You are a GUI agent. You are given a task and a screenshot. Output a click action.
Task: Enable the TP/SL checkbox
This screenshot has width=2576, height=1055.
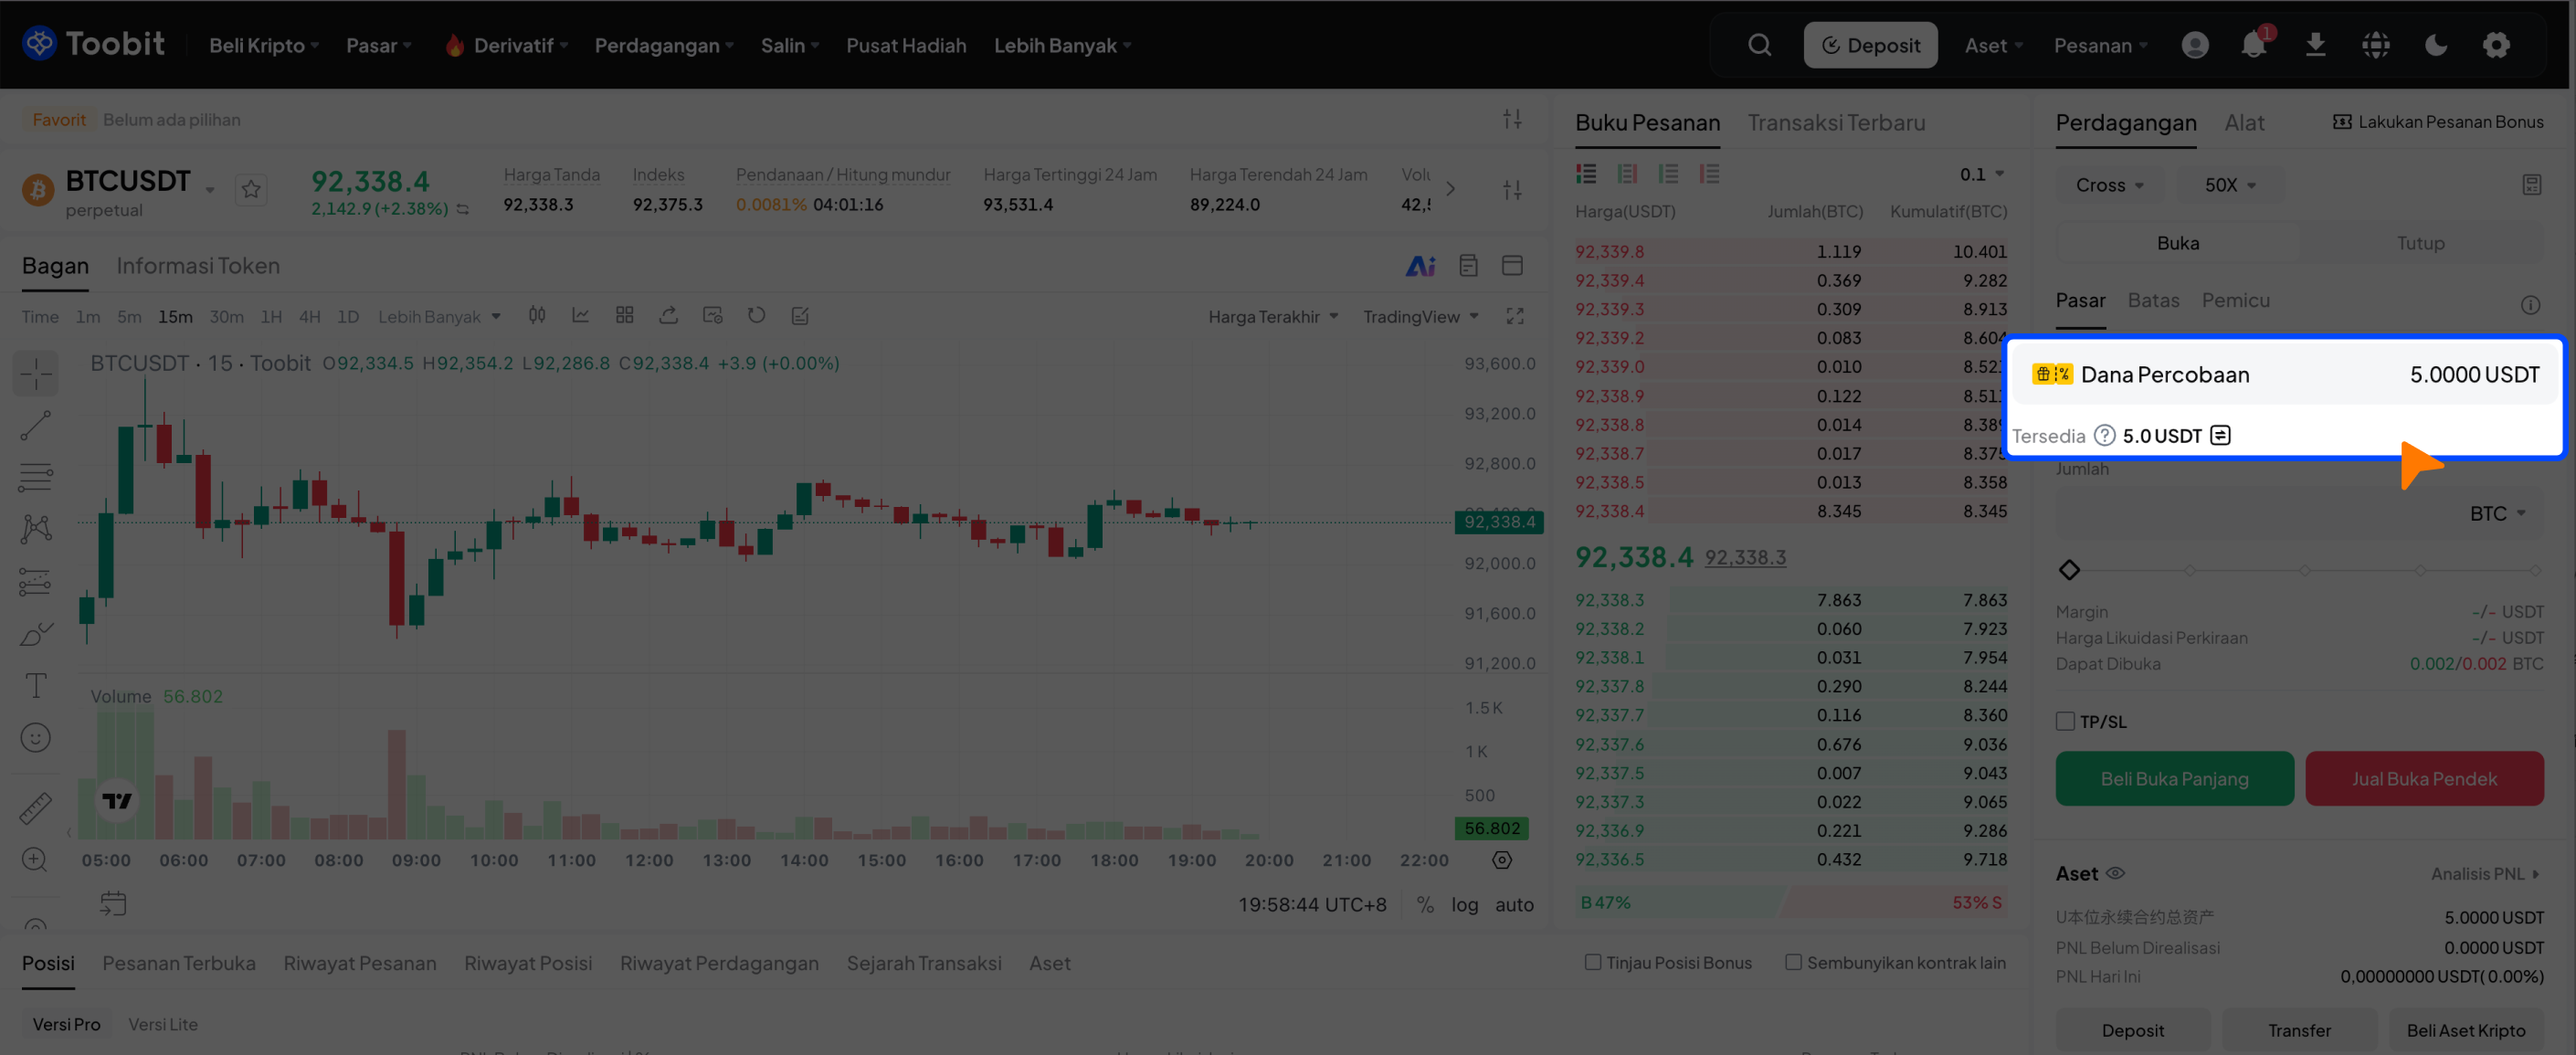coord(2065,721)
